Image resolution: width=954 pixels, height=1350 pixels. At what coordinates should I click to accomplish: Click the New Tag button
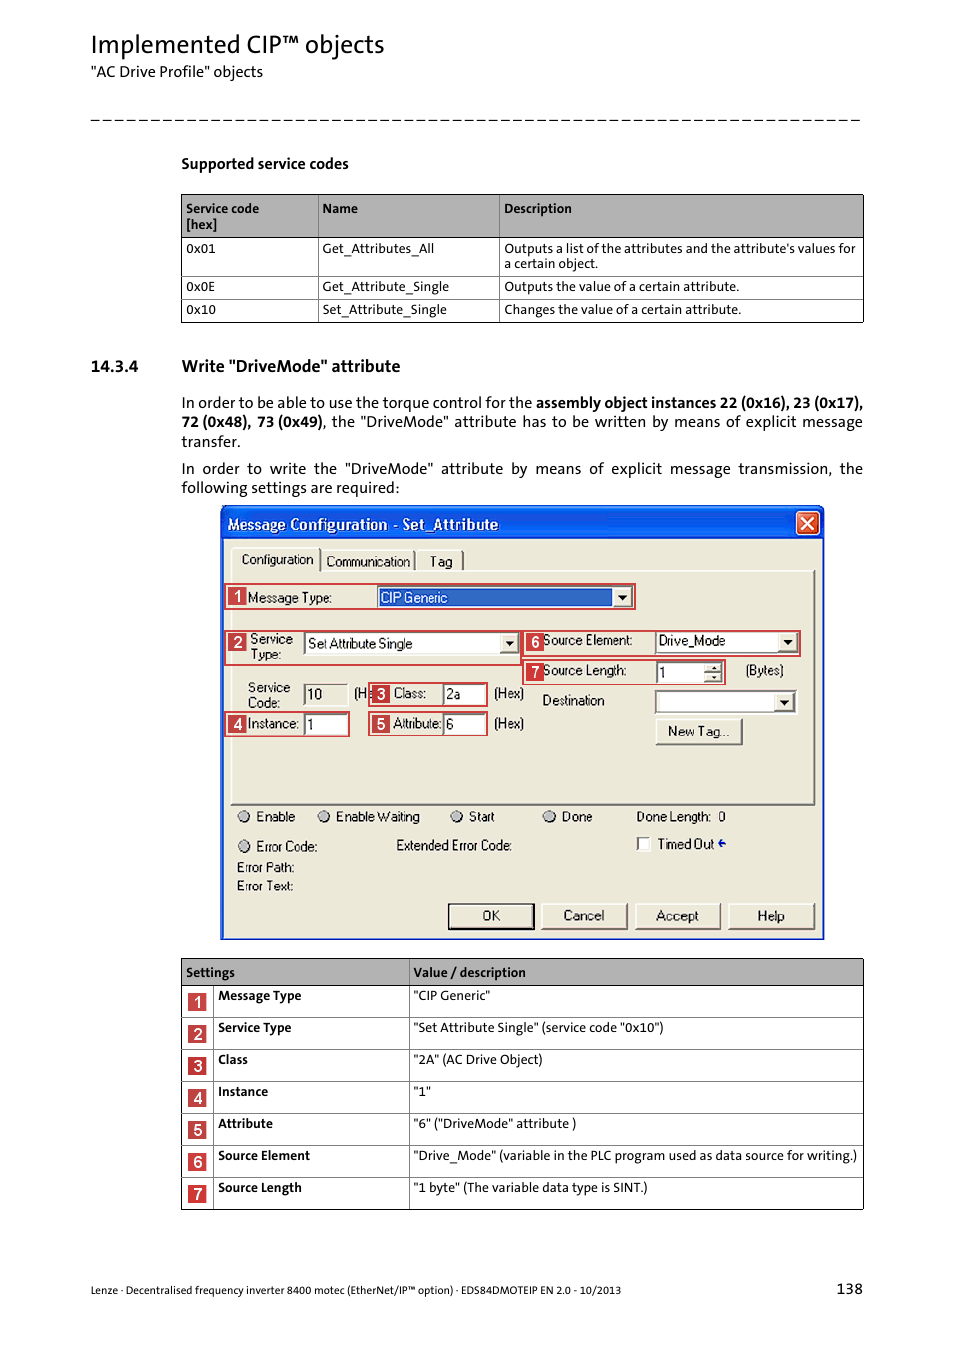pos(698,732)
